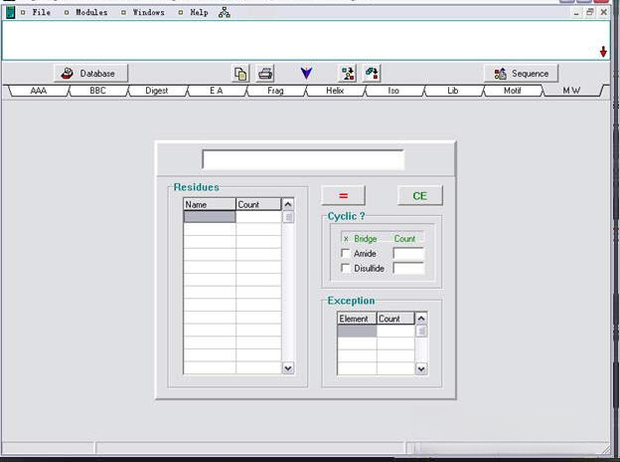Restore down the inner document window
This screenshot has width=620, height=462.
click(x=590, y=12)
